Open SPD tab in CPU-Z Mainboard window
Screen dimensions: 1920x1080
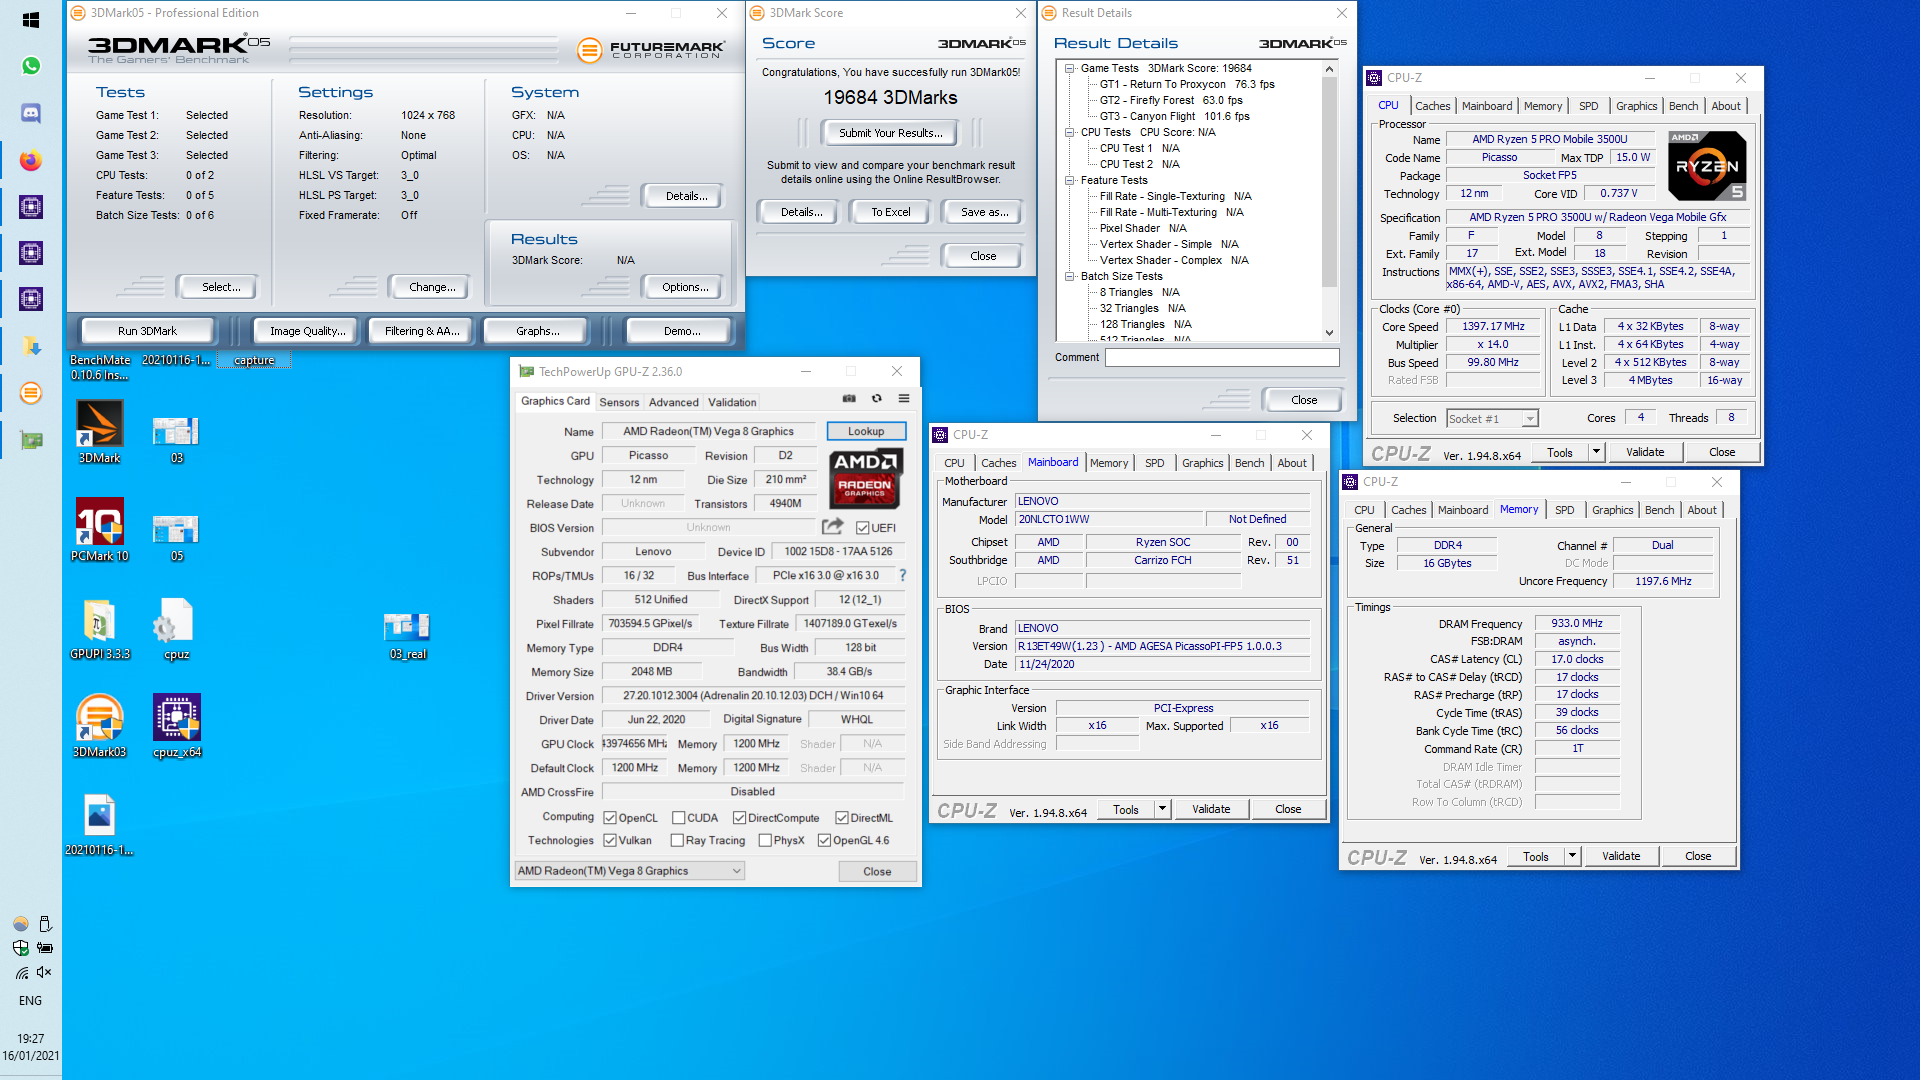click(x=1154, y=463)
